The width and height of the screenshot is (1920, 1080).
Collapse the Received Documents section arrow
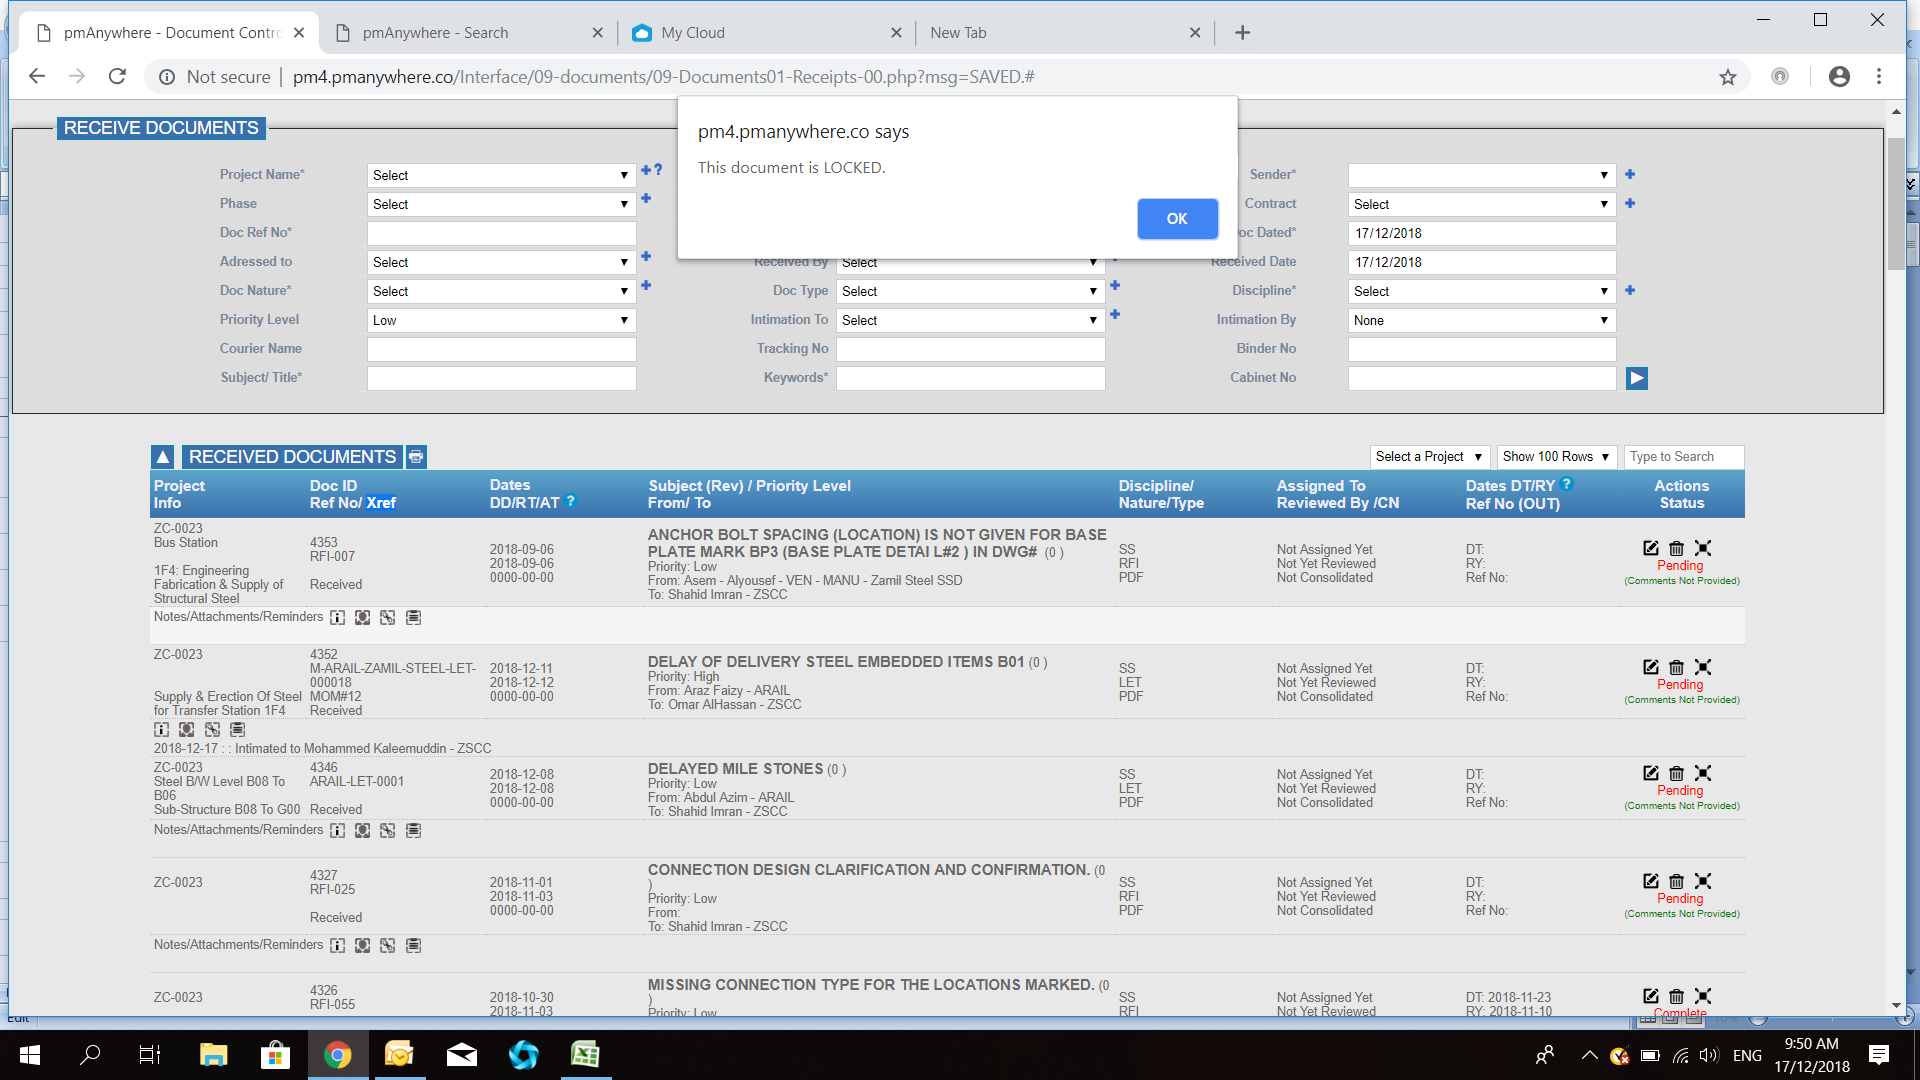coord(163,457)
